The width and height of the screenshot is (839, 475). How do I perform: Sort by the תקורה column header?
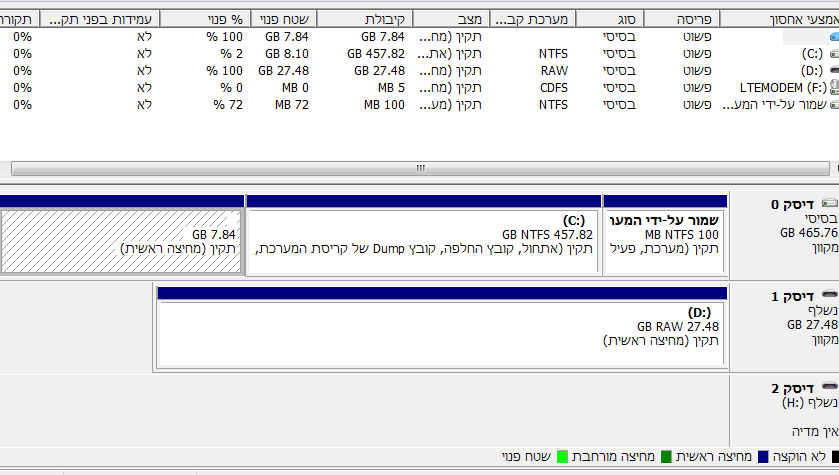point(19,20)
